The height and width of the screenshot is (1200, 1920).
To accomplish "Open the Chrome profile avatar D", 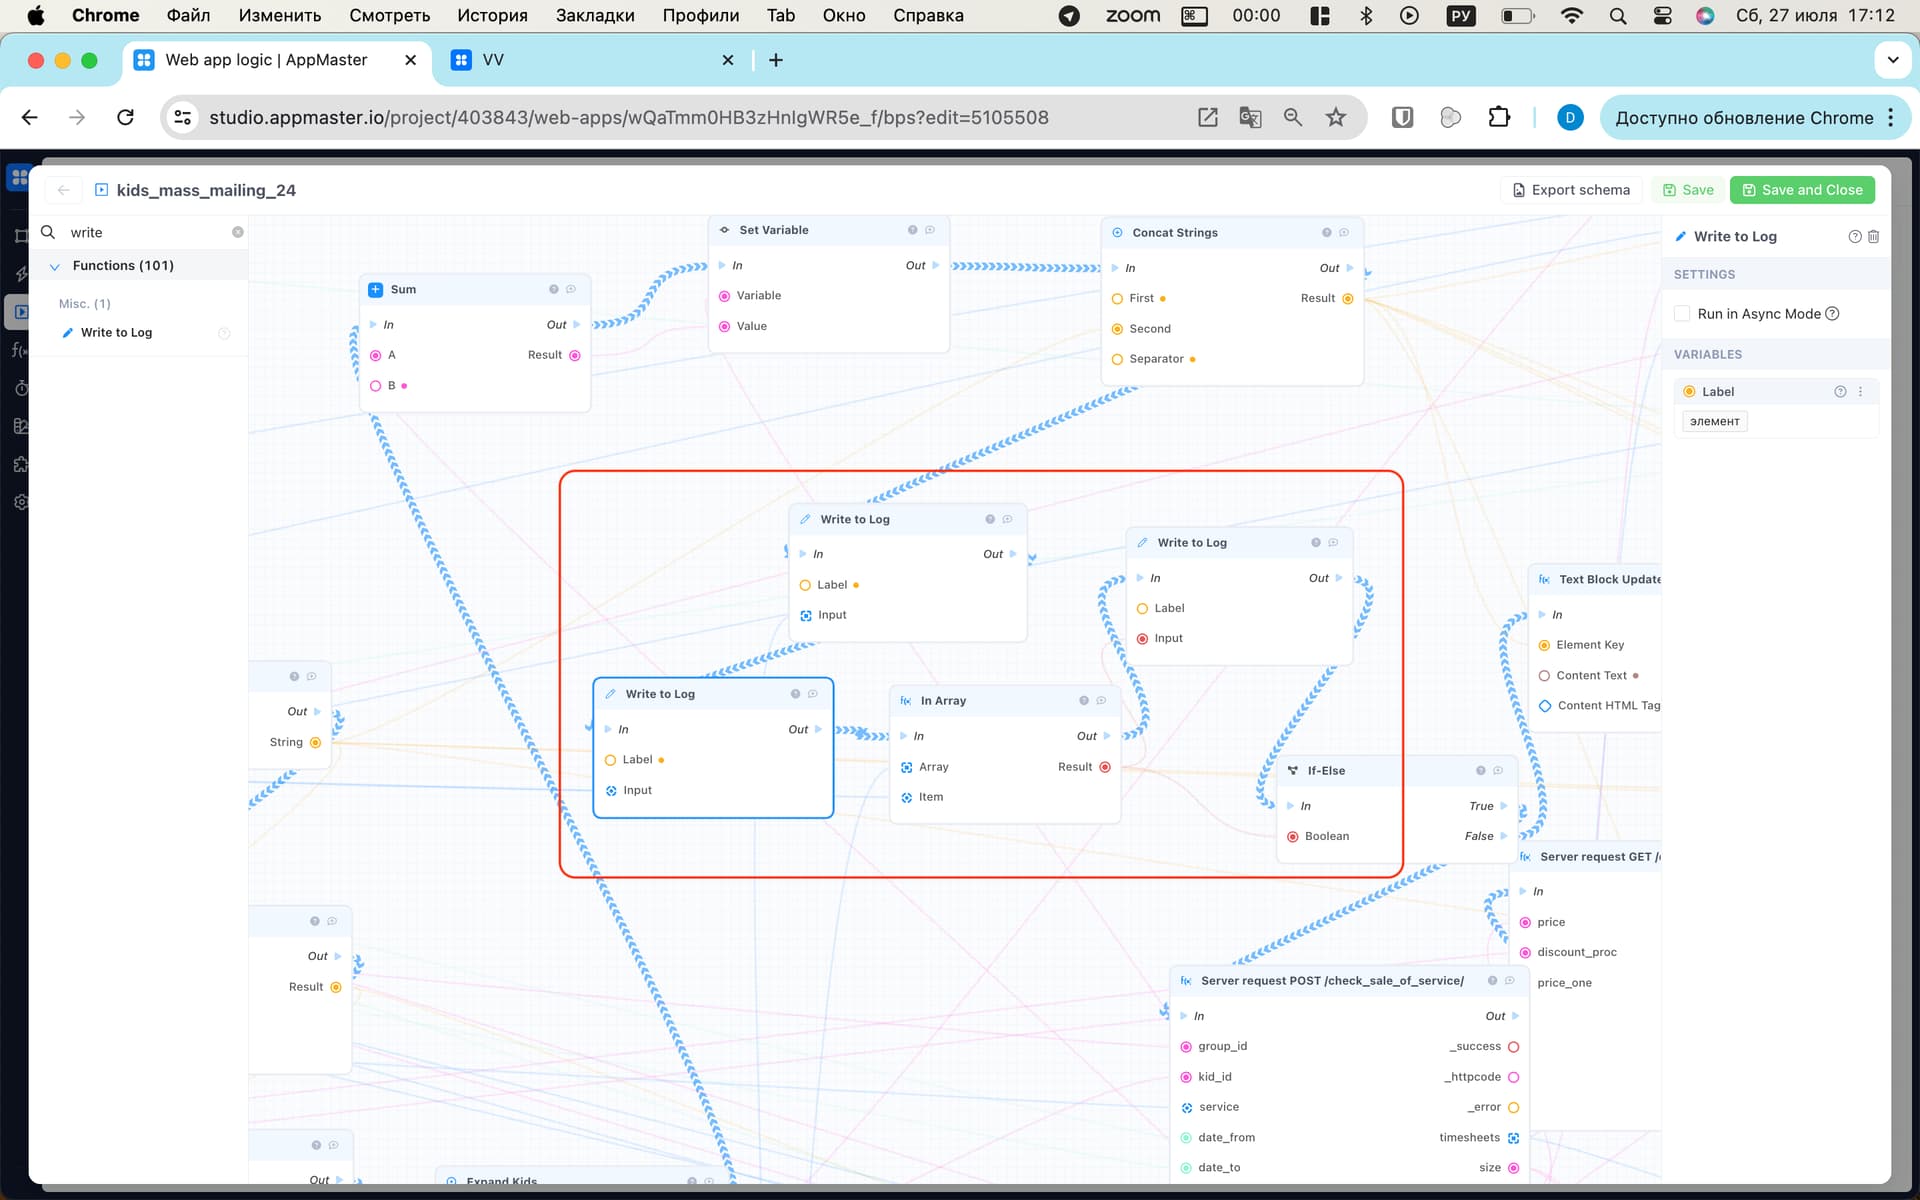I will (1570, 117).
